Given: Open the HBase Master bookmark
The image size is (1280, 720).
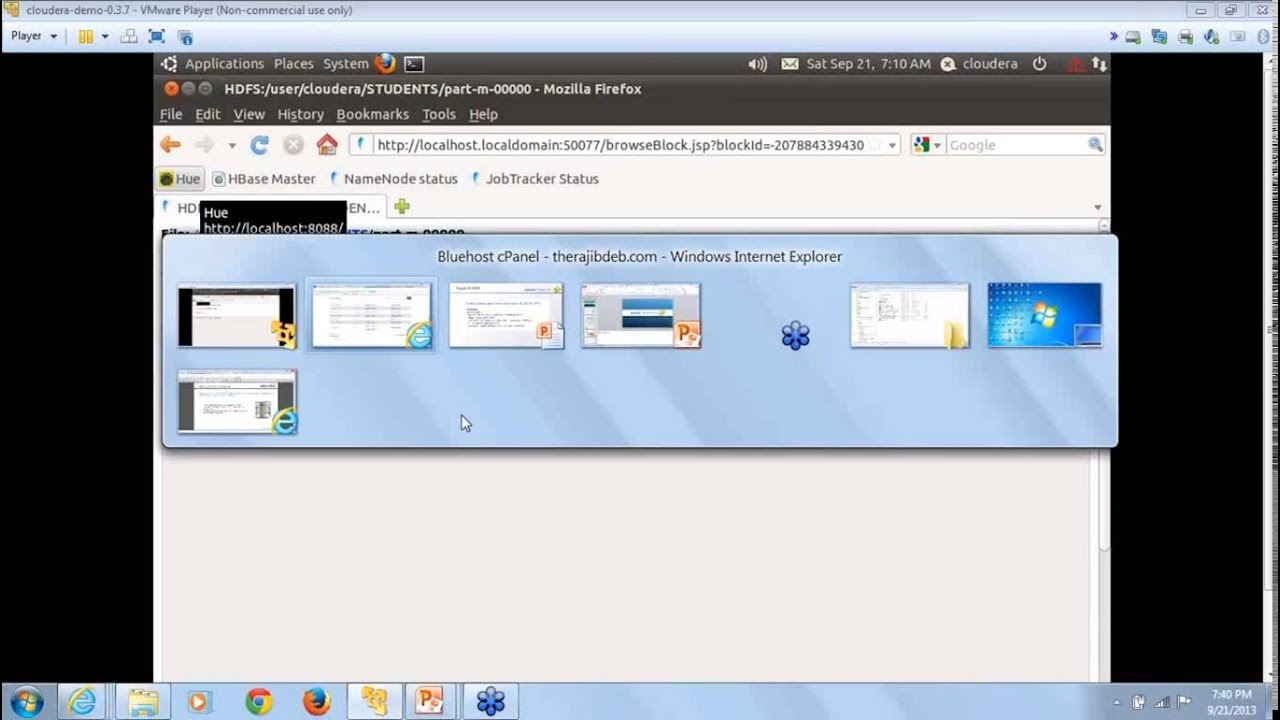Looking at the screenshot, I should click(x=263, y=179).
